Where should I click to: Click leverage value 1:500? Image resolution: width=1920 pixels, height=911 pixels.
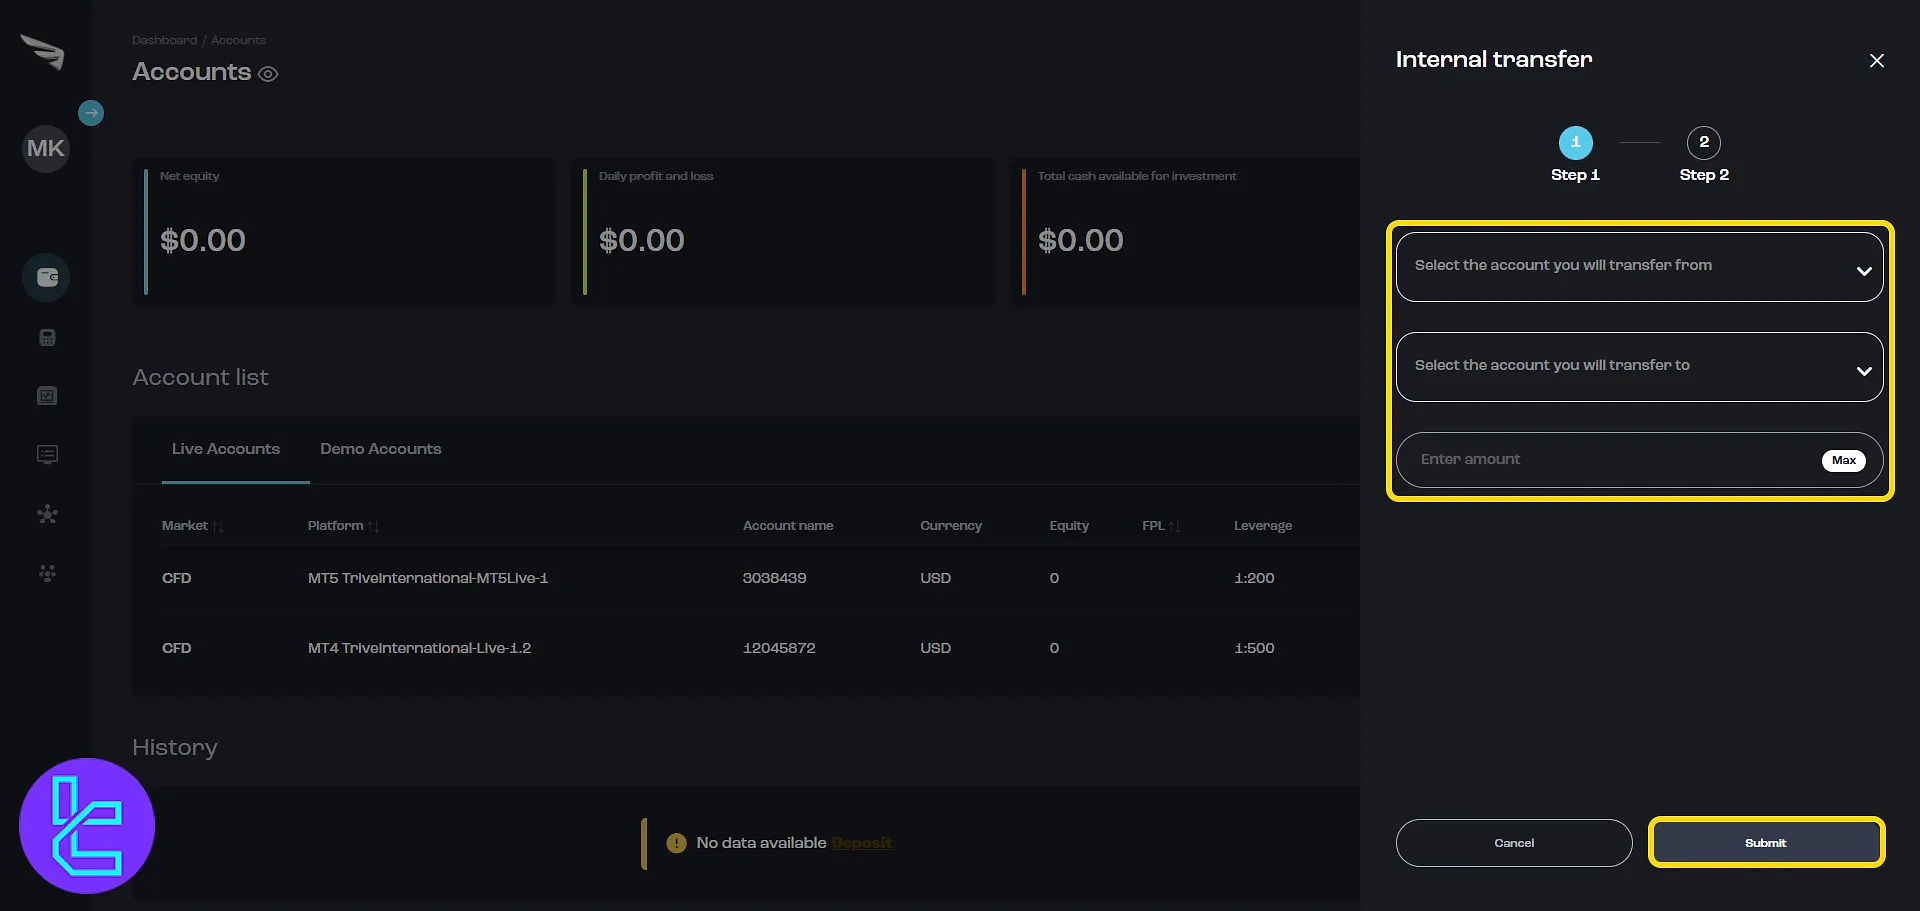click(x=1254, y=648)
